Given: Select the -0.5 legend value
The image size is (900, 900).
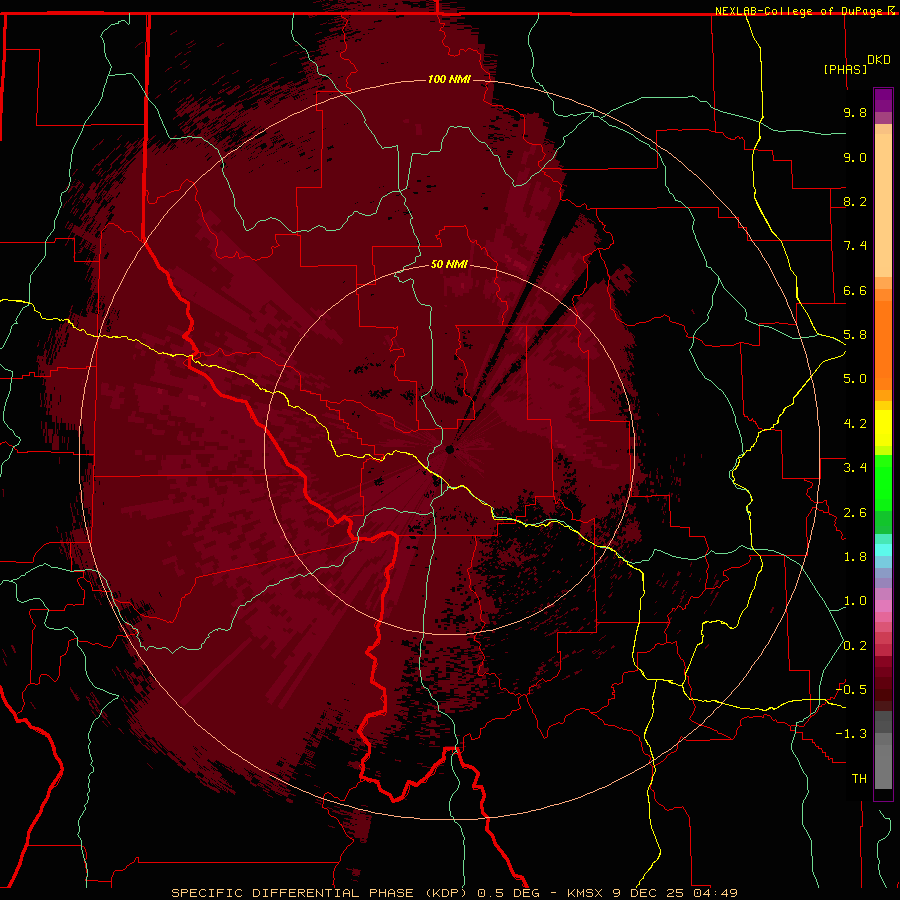Looking at the screenshot, I should pos(851,690).
